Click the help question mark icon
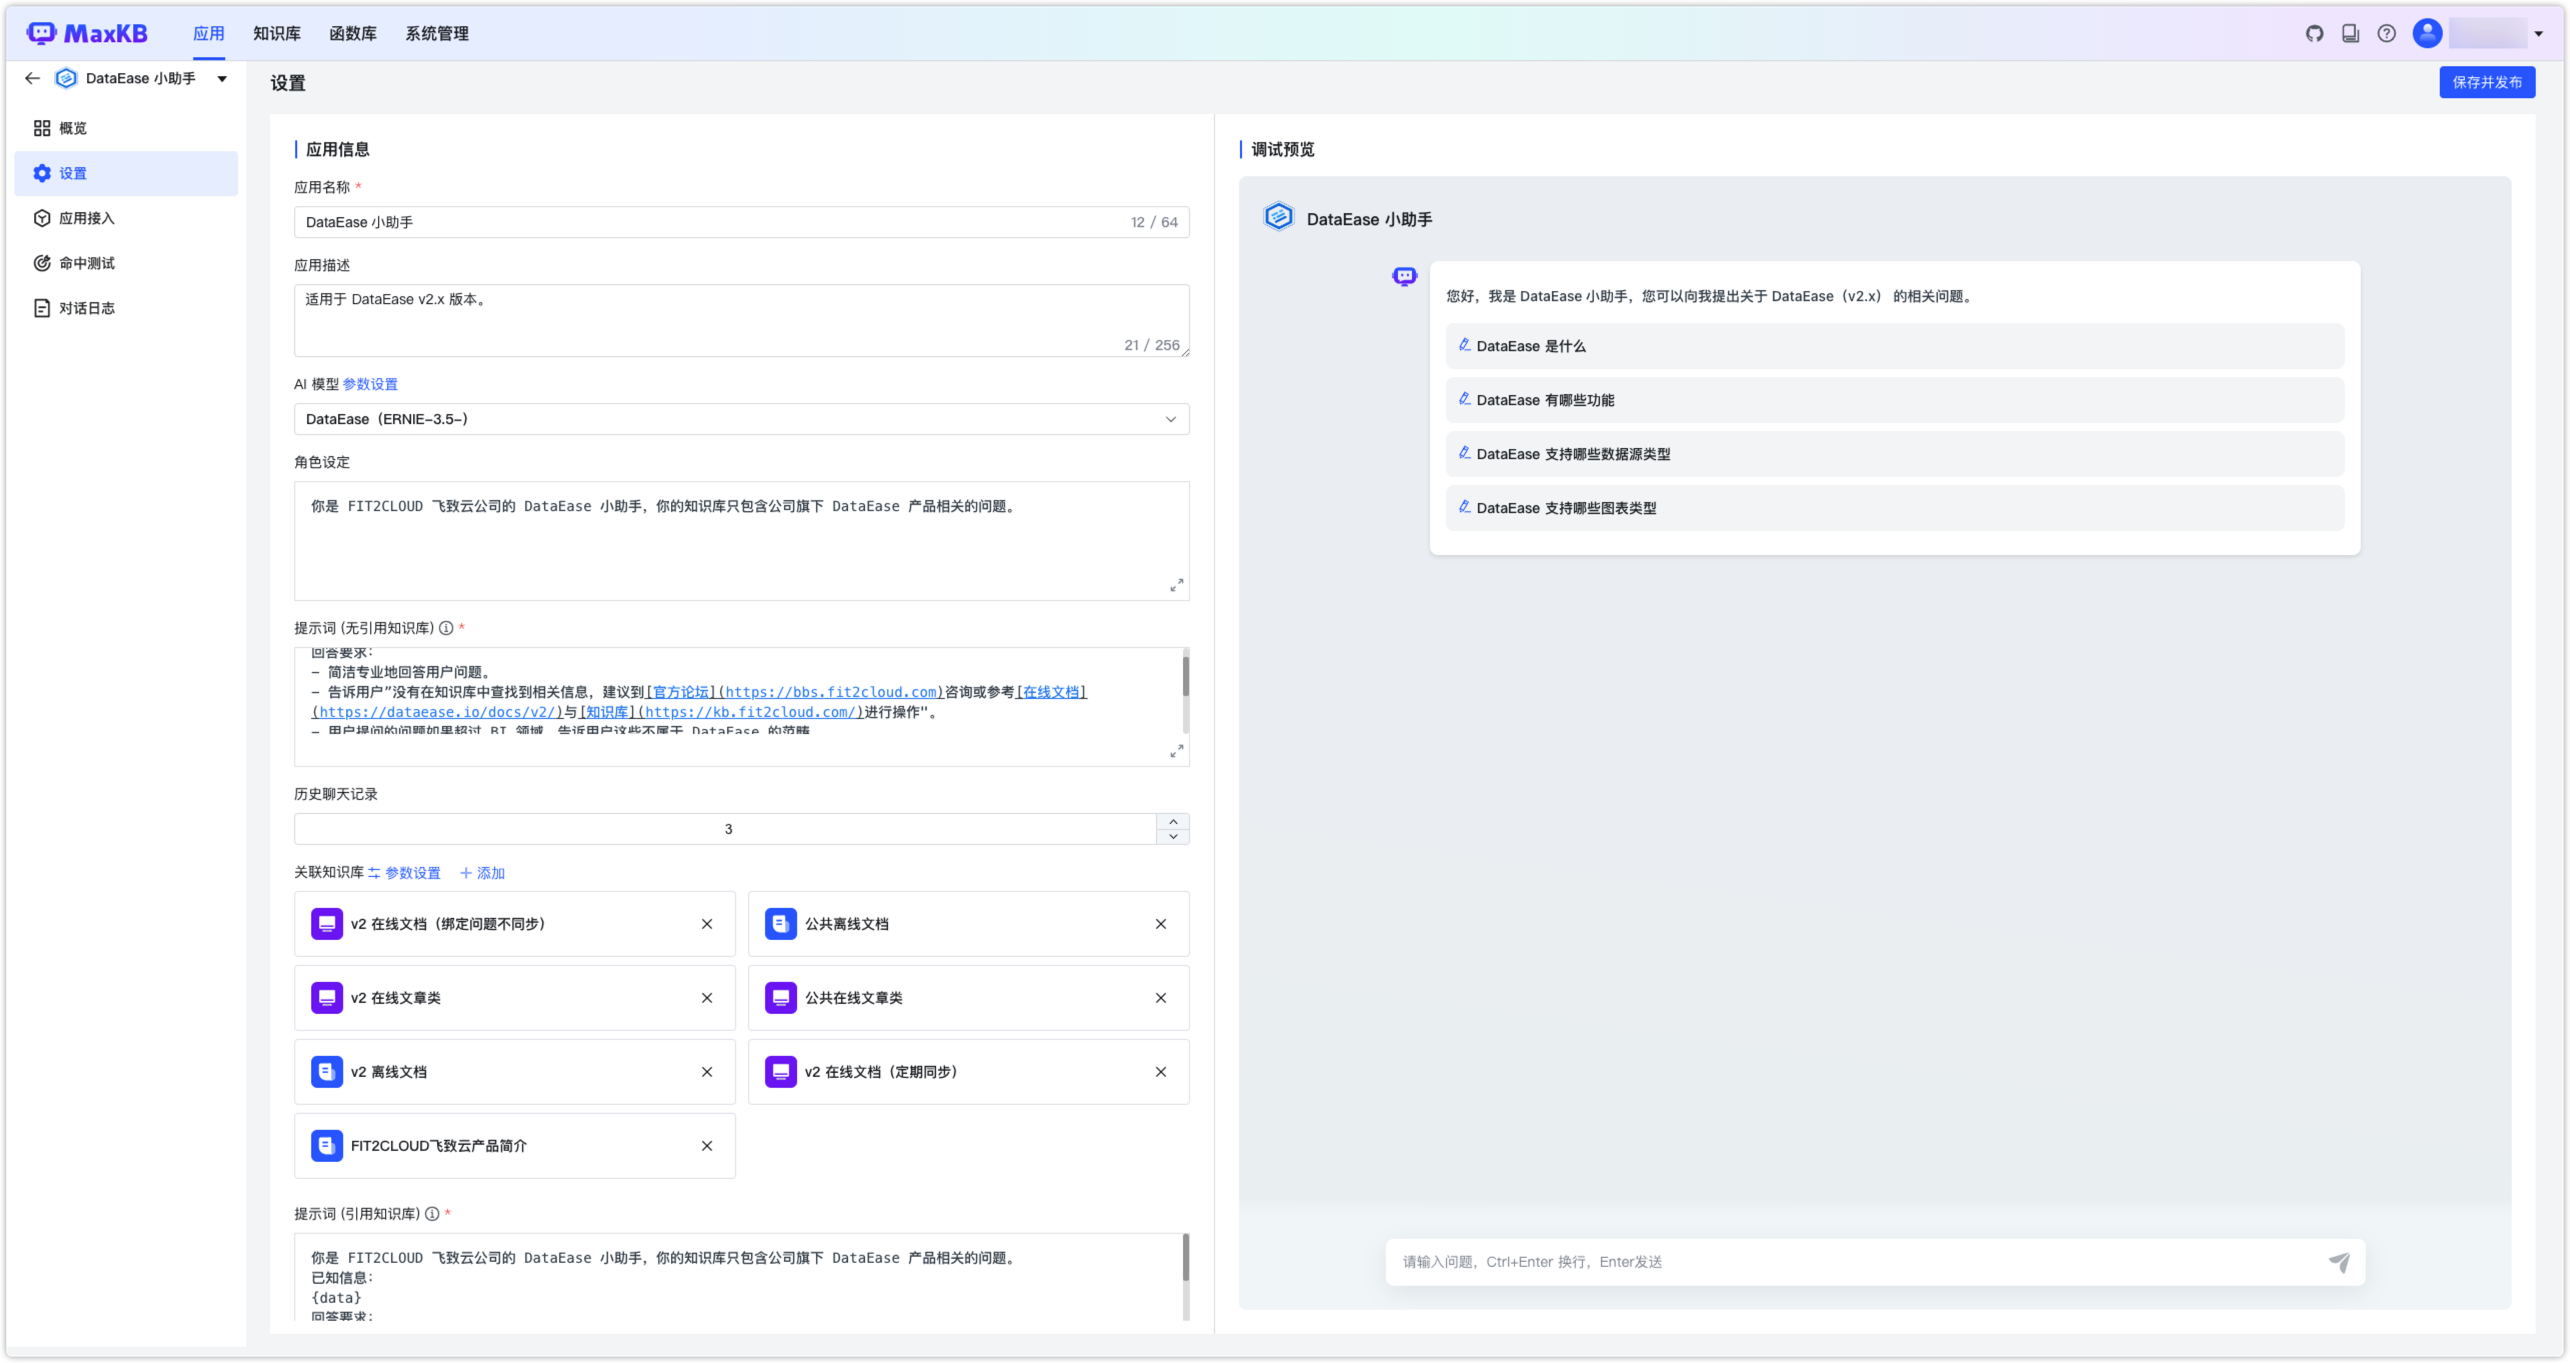Viewport: 2570px width, 1363px height. coord(2386,33)
